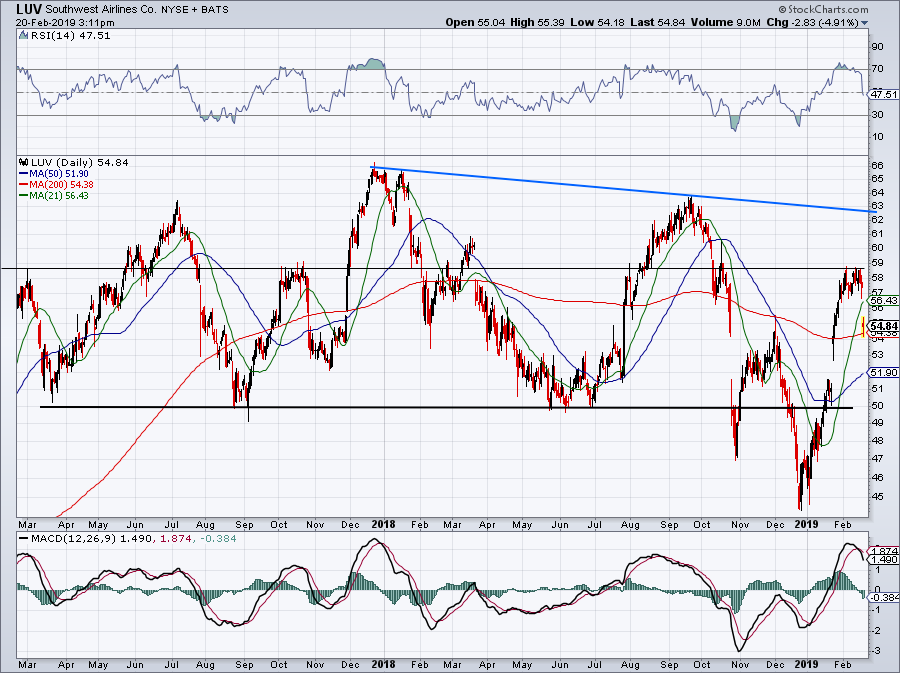
Task: Click 2019 on the bottom MACD date axis
Action: coord(806,664)
